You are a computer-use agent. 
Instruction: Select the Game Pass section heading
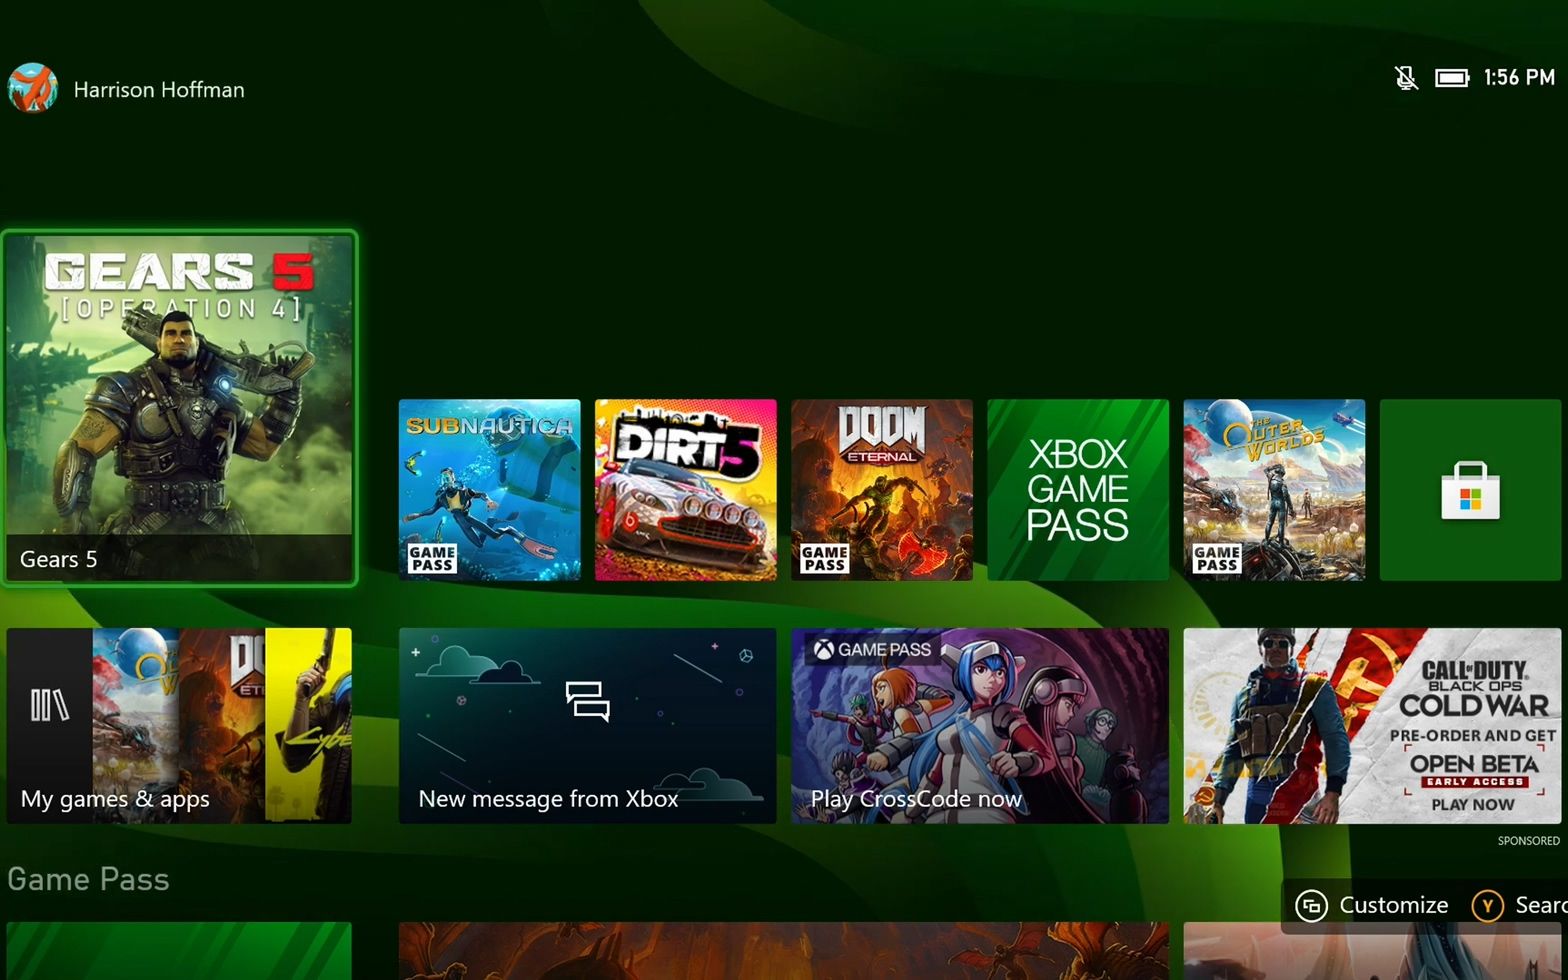click(x=88, y=879)
